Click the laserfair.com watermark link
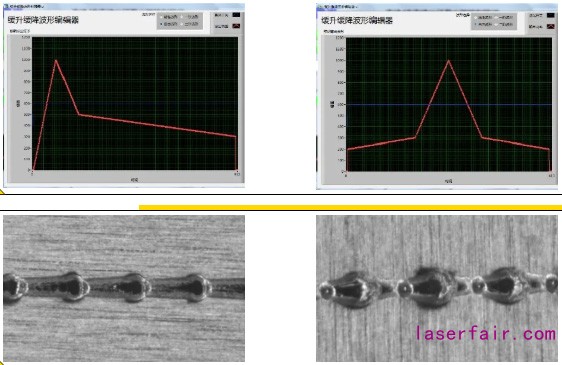This screenshot has width=562, height=365. click(x=486, y=333)
